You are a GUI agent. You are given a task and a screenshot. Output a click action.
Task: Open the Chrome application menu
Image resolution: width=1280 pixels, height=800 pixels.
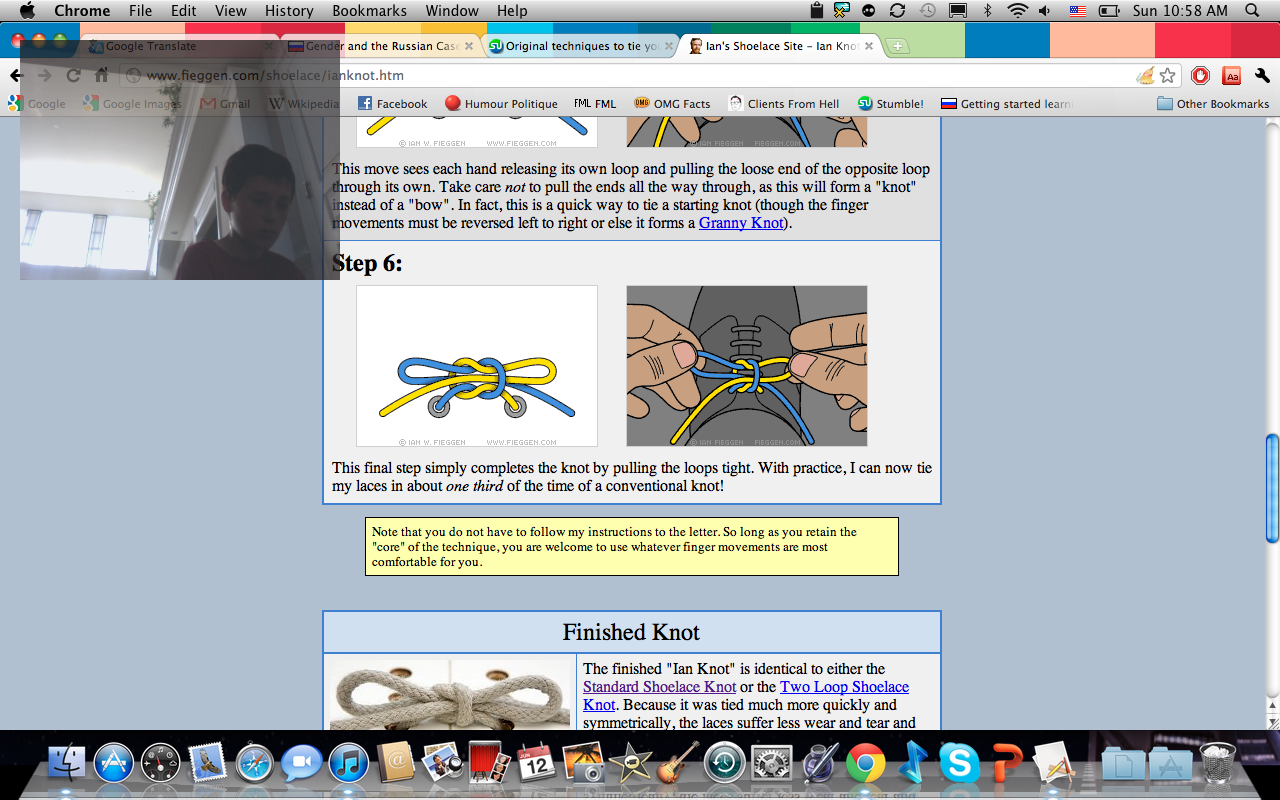tap(82, 11)
